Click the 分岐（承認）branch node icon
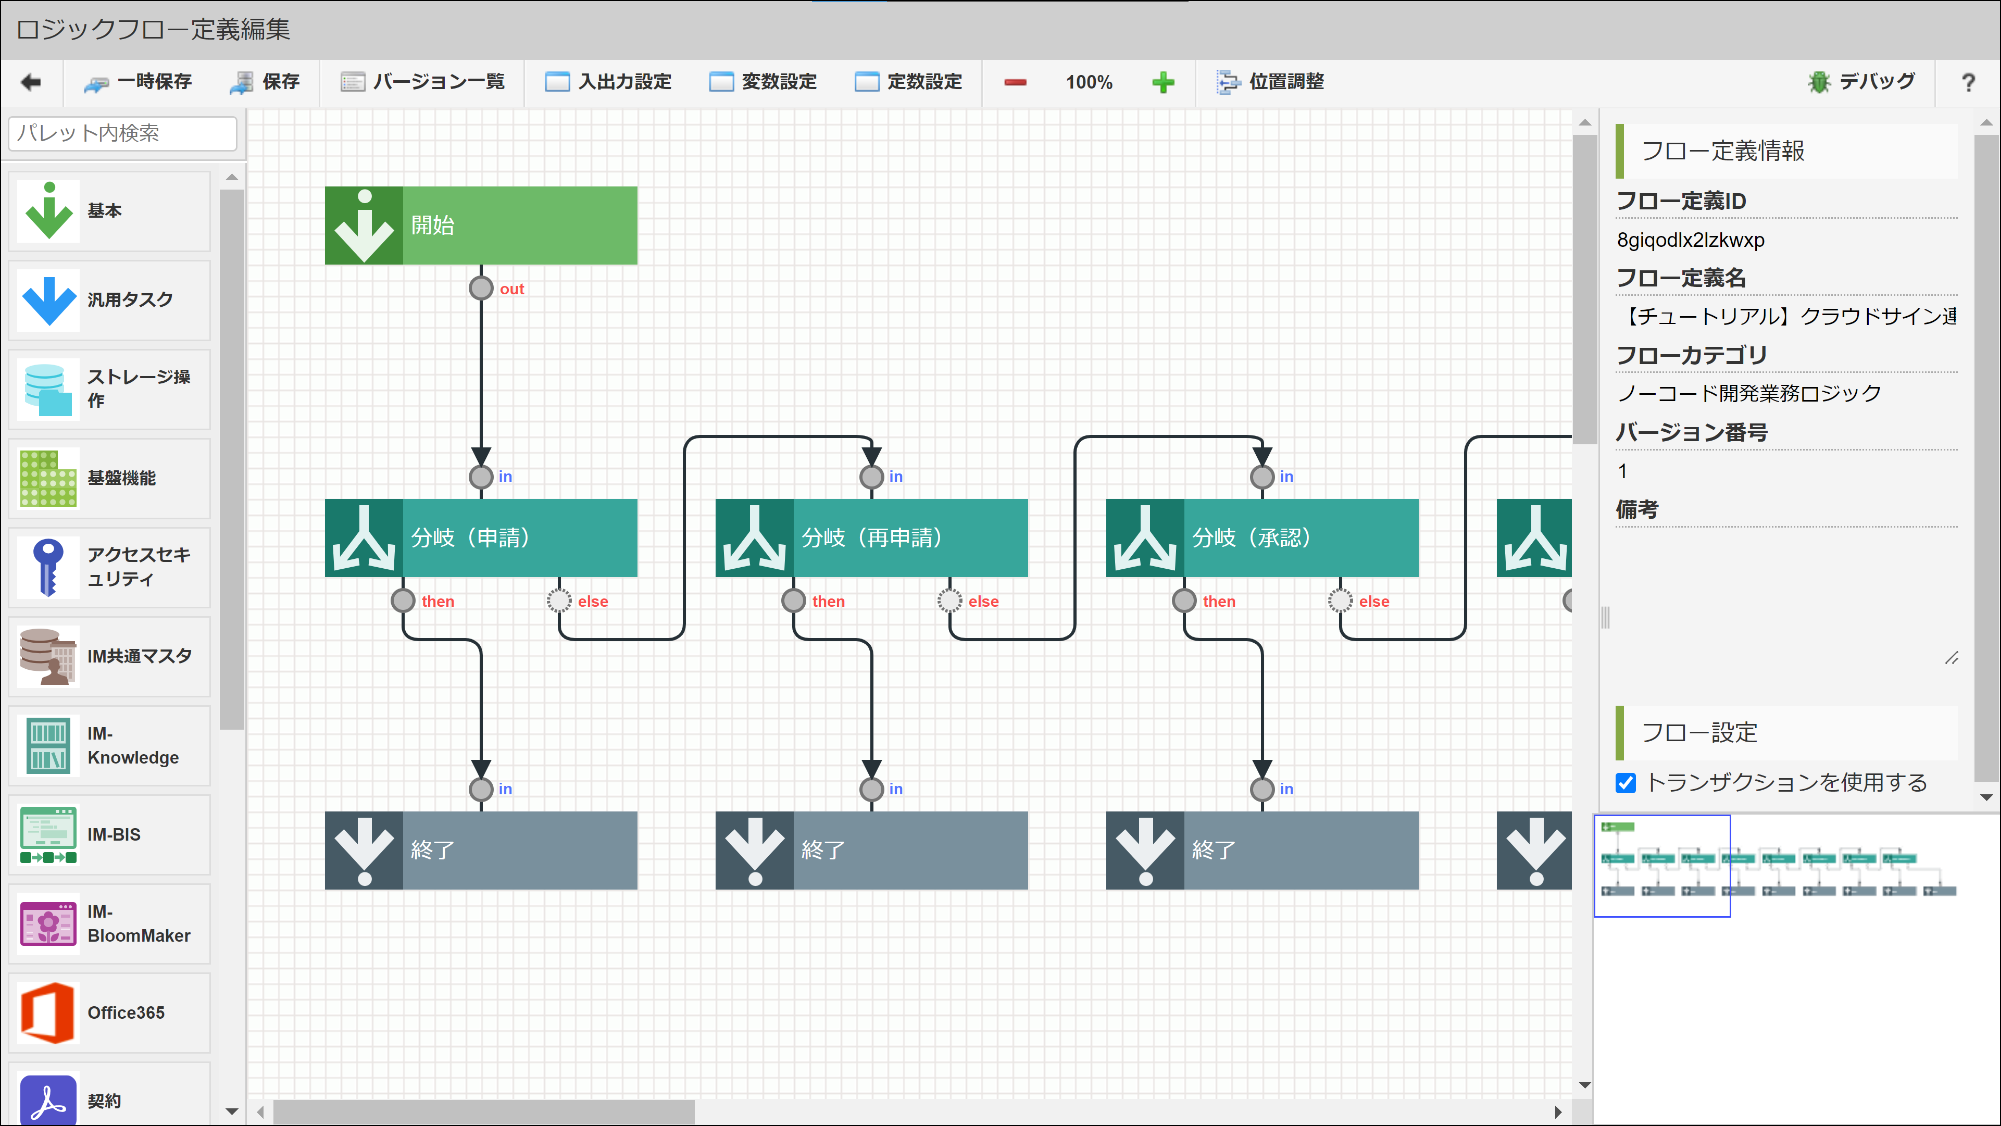The height and width of the screenshot is (1126, 2001). 1146,536
